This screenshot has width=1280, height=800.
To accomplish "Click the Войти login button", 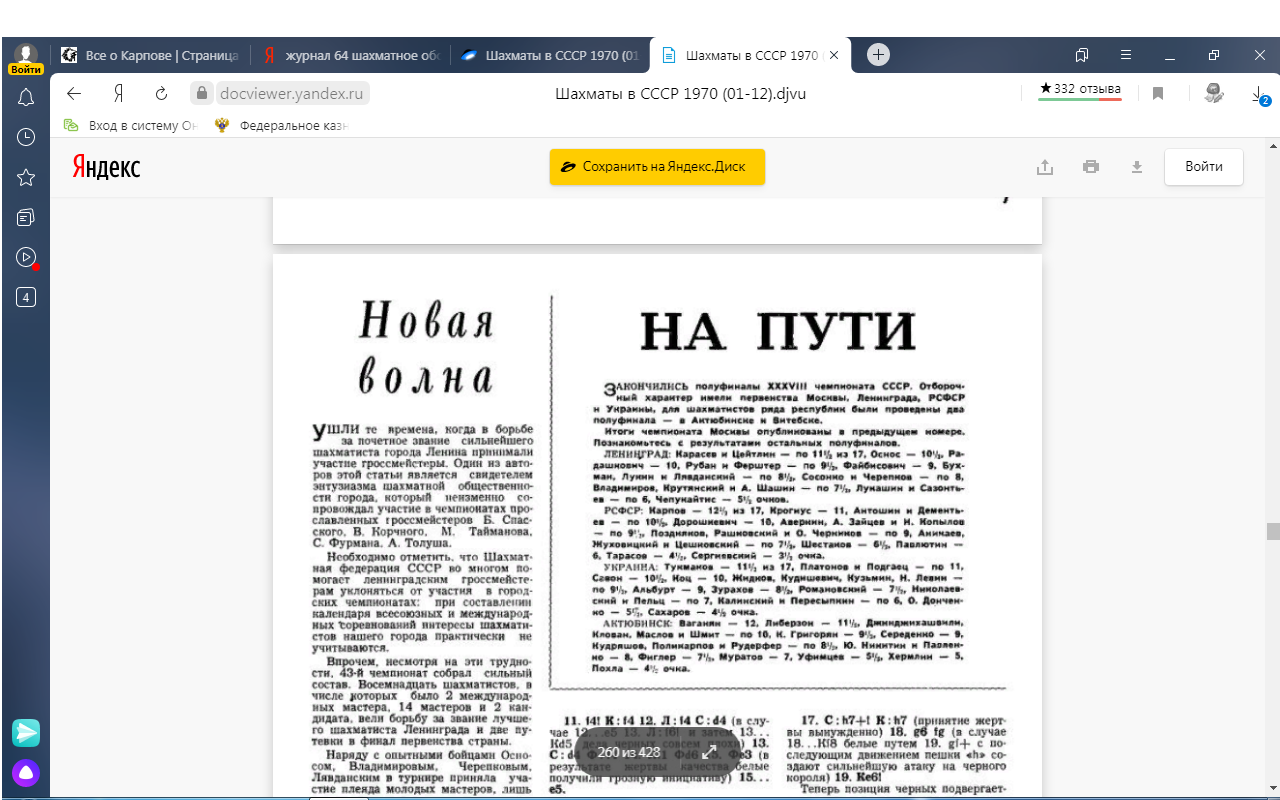I will [1204, 167].
